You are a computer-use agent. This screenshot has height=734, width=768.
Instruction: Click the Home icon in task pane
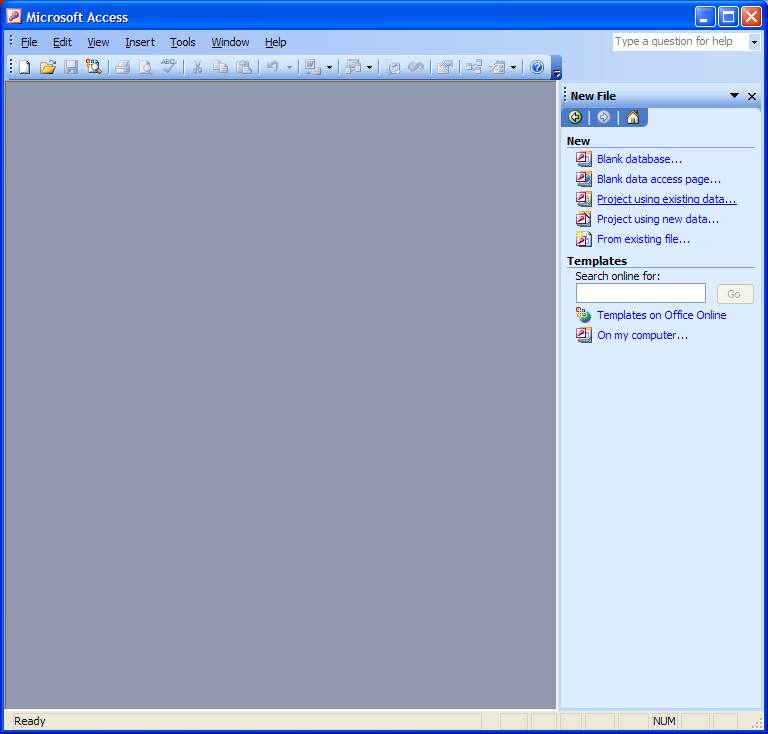point(632,118)
